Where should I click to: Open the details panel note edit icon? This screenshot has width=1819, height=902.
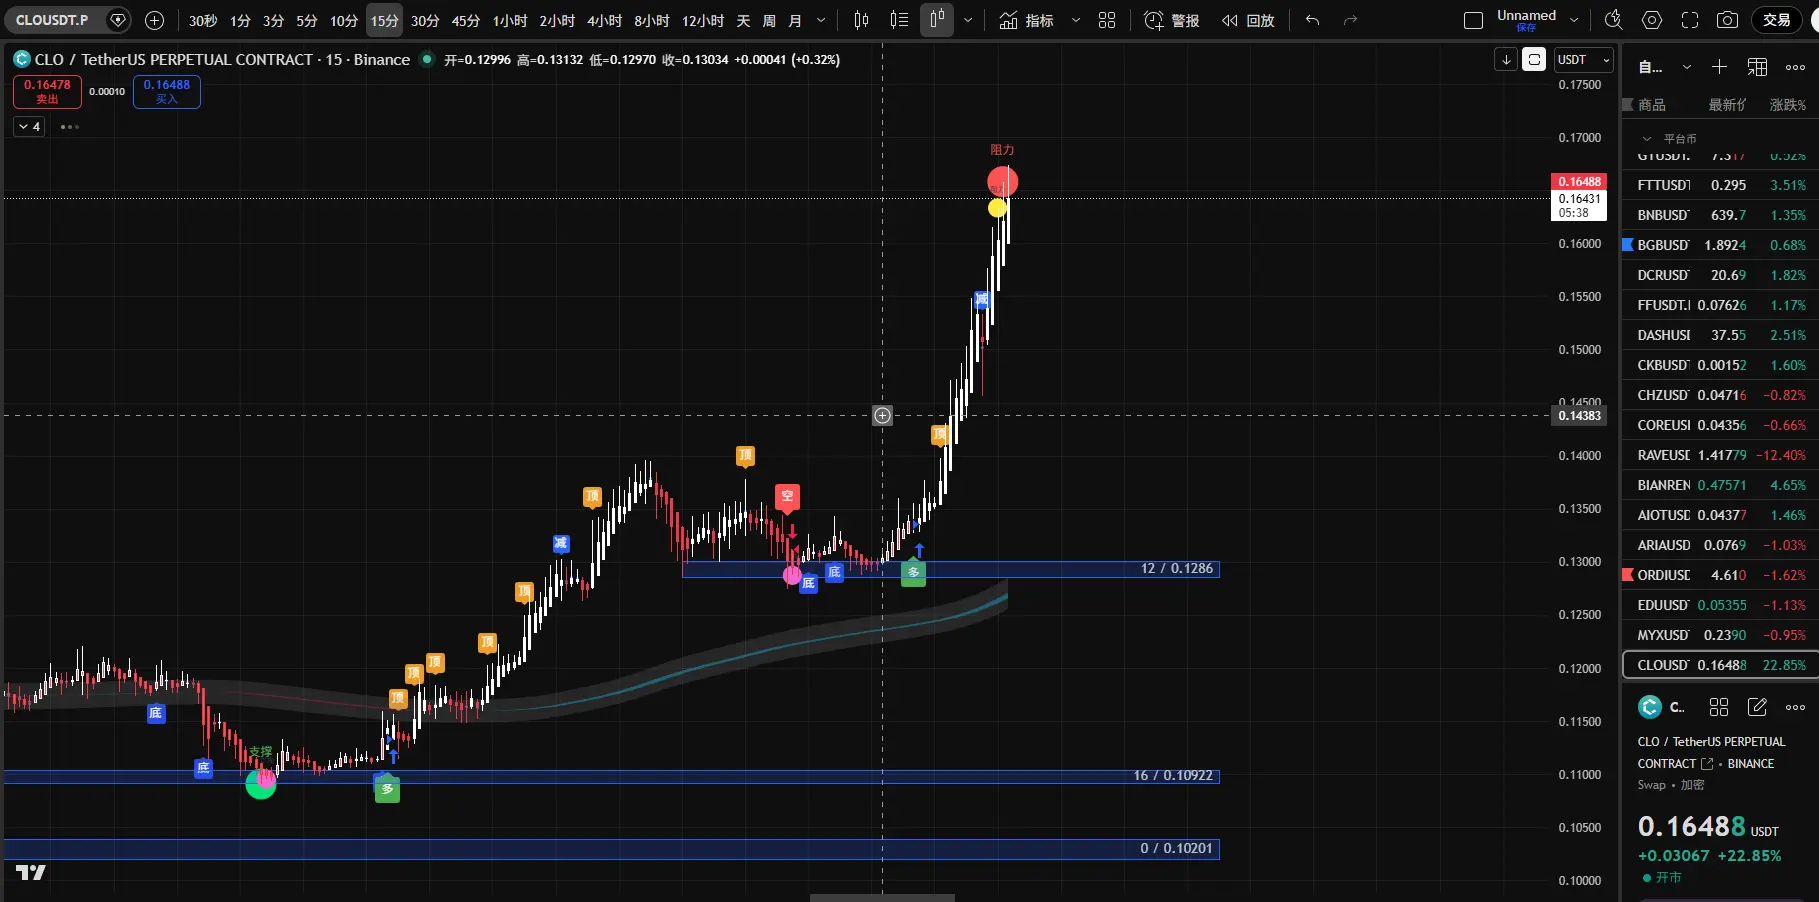coord(1757,707)
